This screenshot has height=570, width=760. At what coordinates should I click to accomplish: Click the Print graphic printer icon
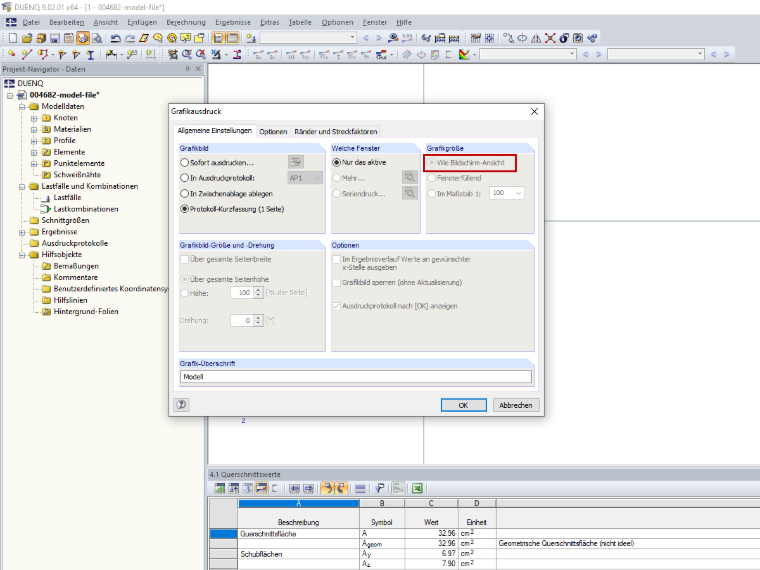[83, 38]
